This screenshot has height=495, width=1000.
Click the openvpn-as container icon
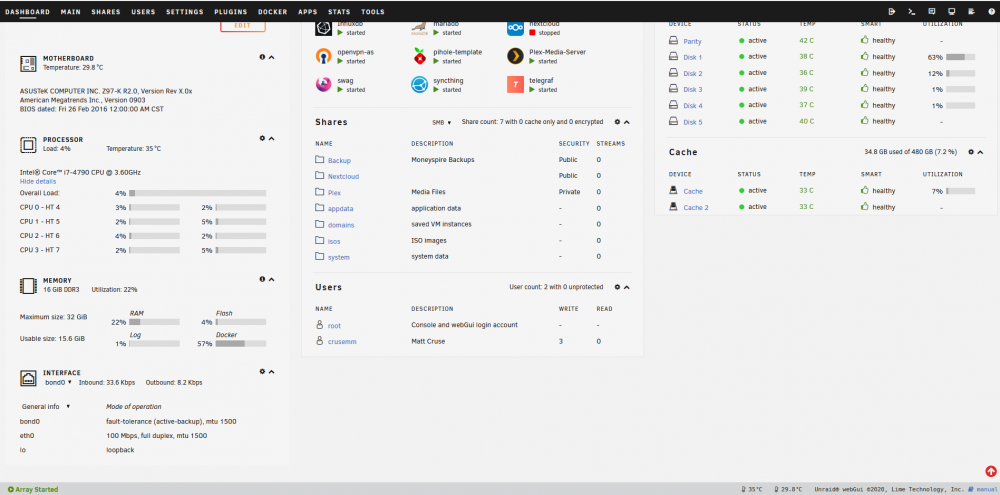(324, 56)
